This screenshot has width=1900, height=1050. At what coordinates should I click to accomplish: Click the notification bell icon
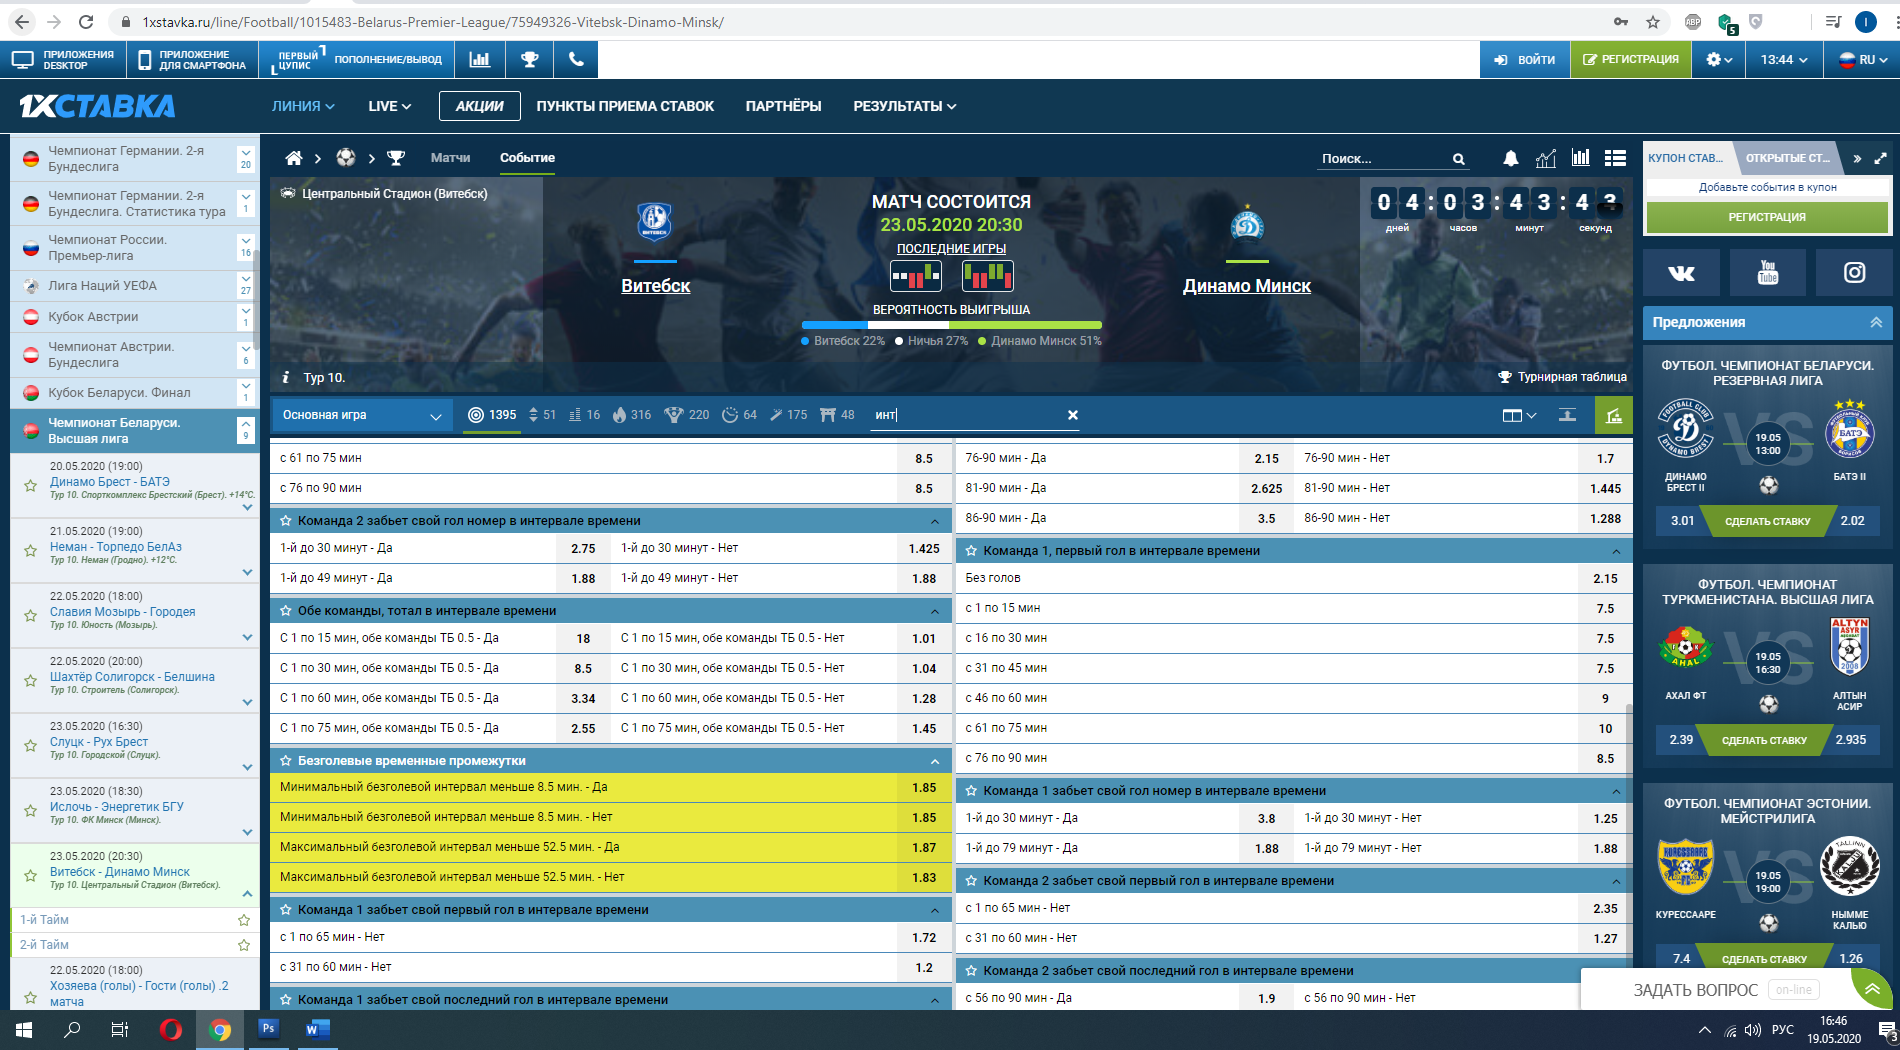(x=1510, y=158)
